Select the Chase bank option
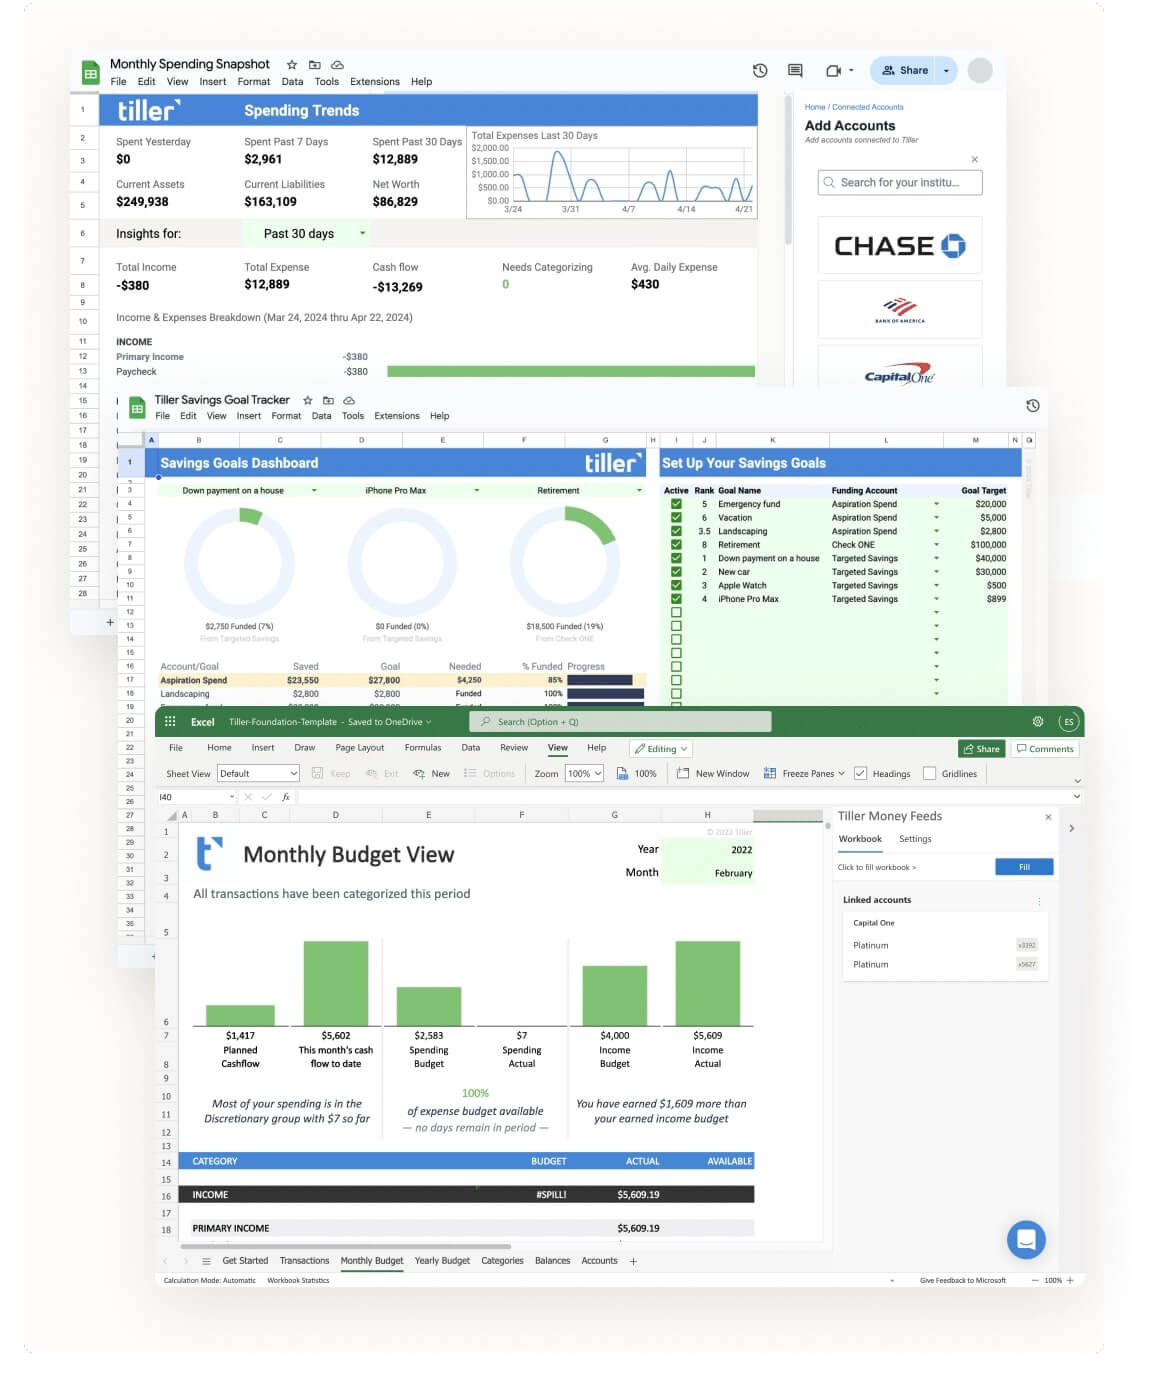This screenshot has height=1378, width=1155. coord(899,245)
